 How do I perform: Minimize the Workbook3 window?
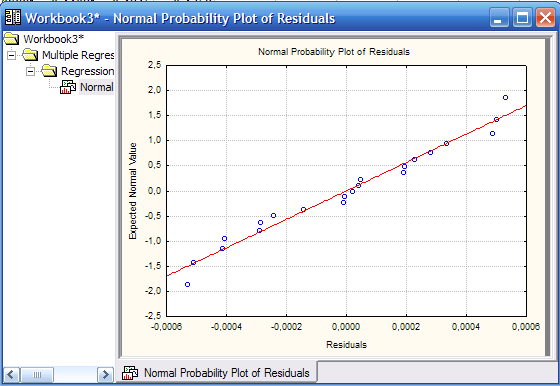[x=499, y=17]
